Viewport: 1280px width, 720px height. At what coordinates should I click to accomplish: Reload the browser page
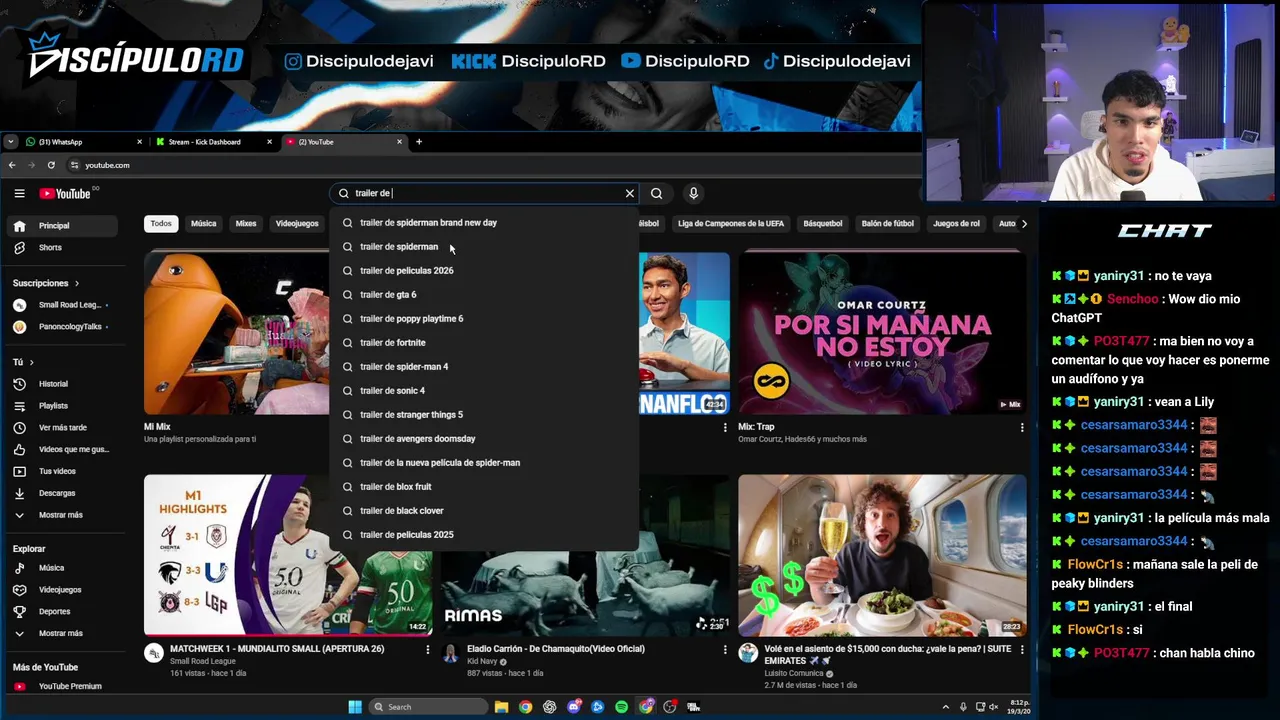pyautogui.click(x=51, y=165)
